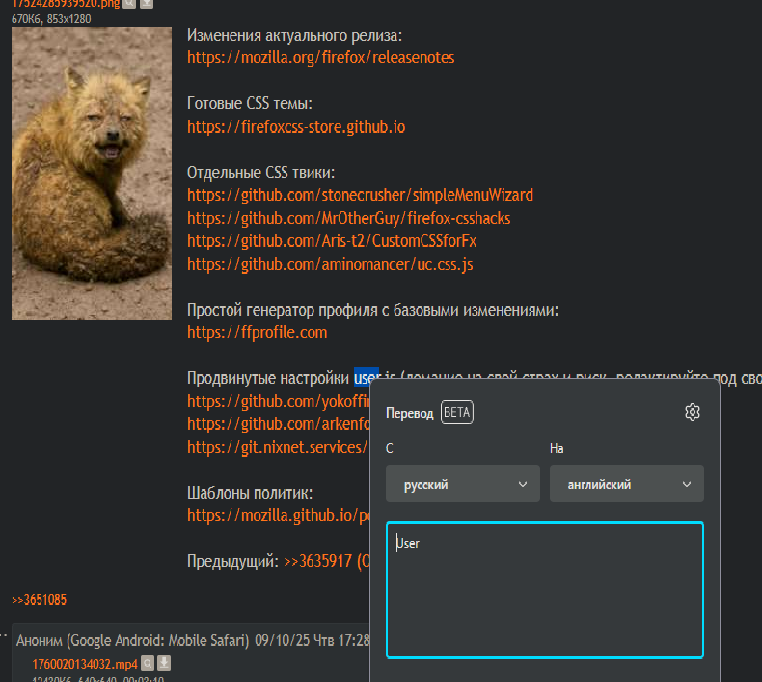Open the git.nixnet.services link

click(278, 447)
